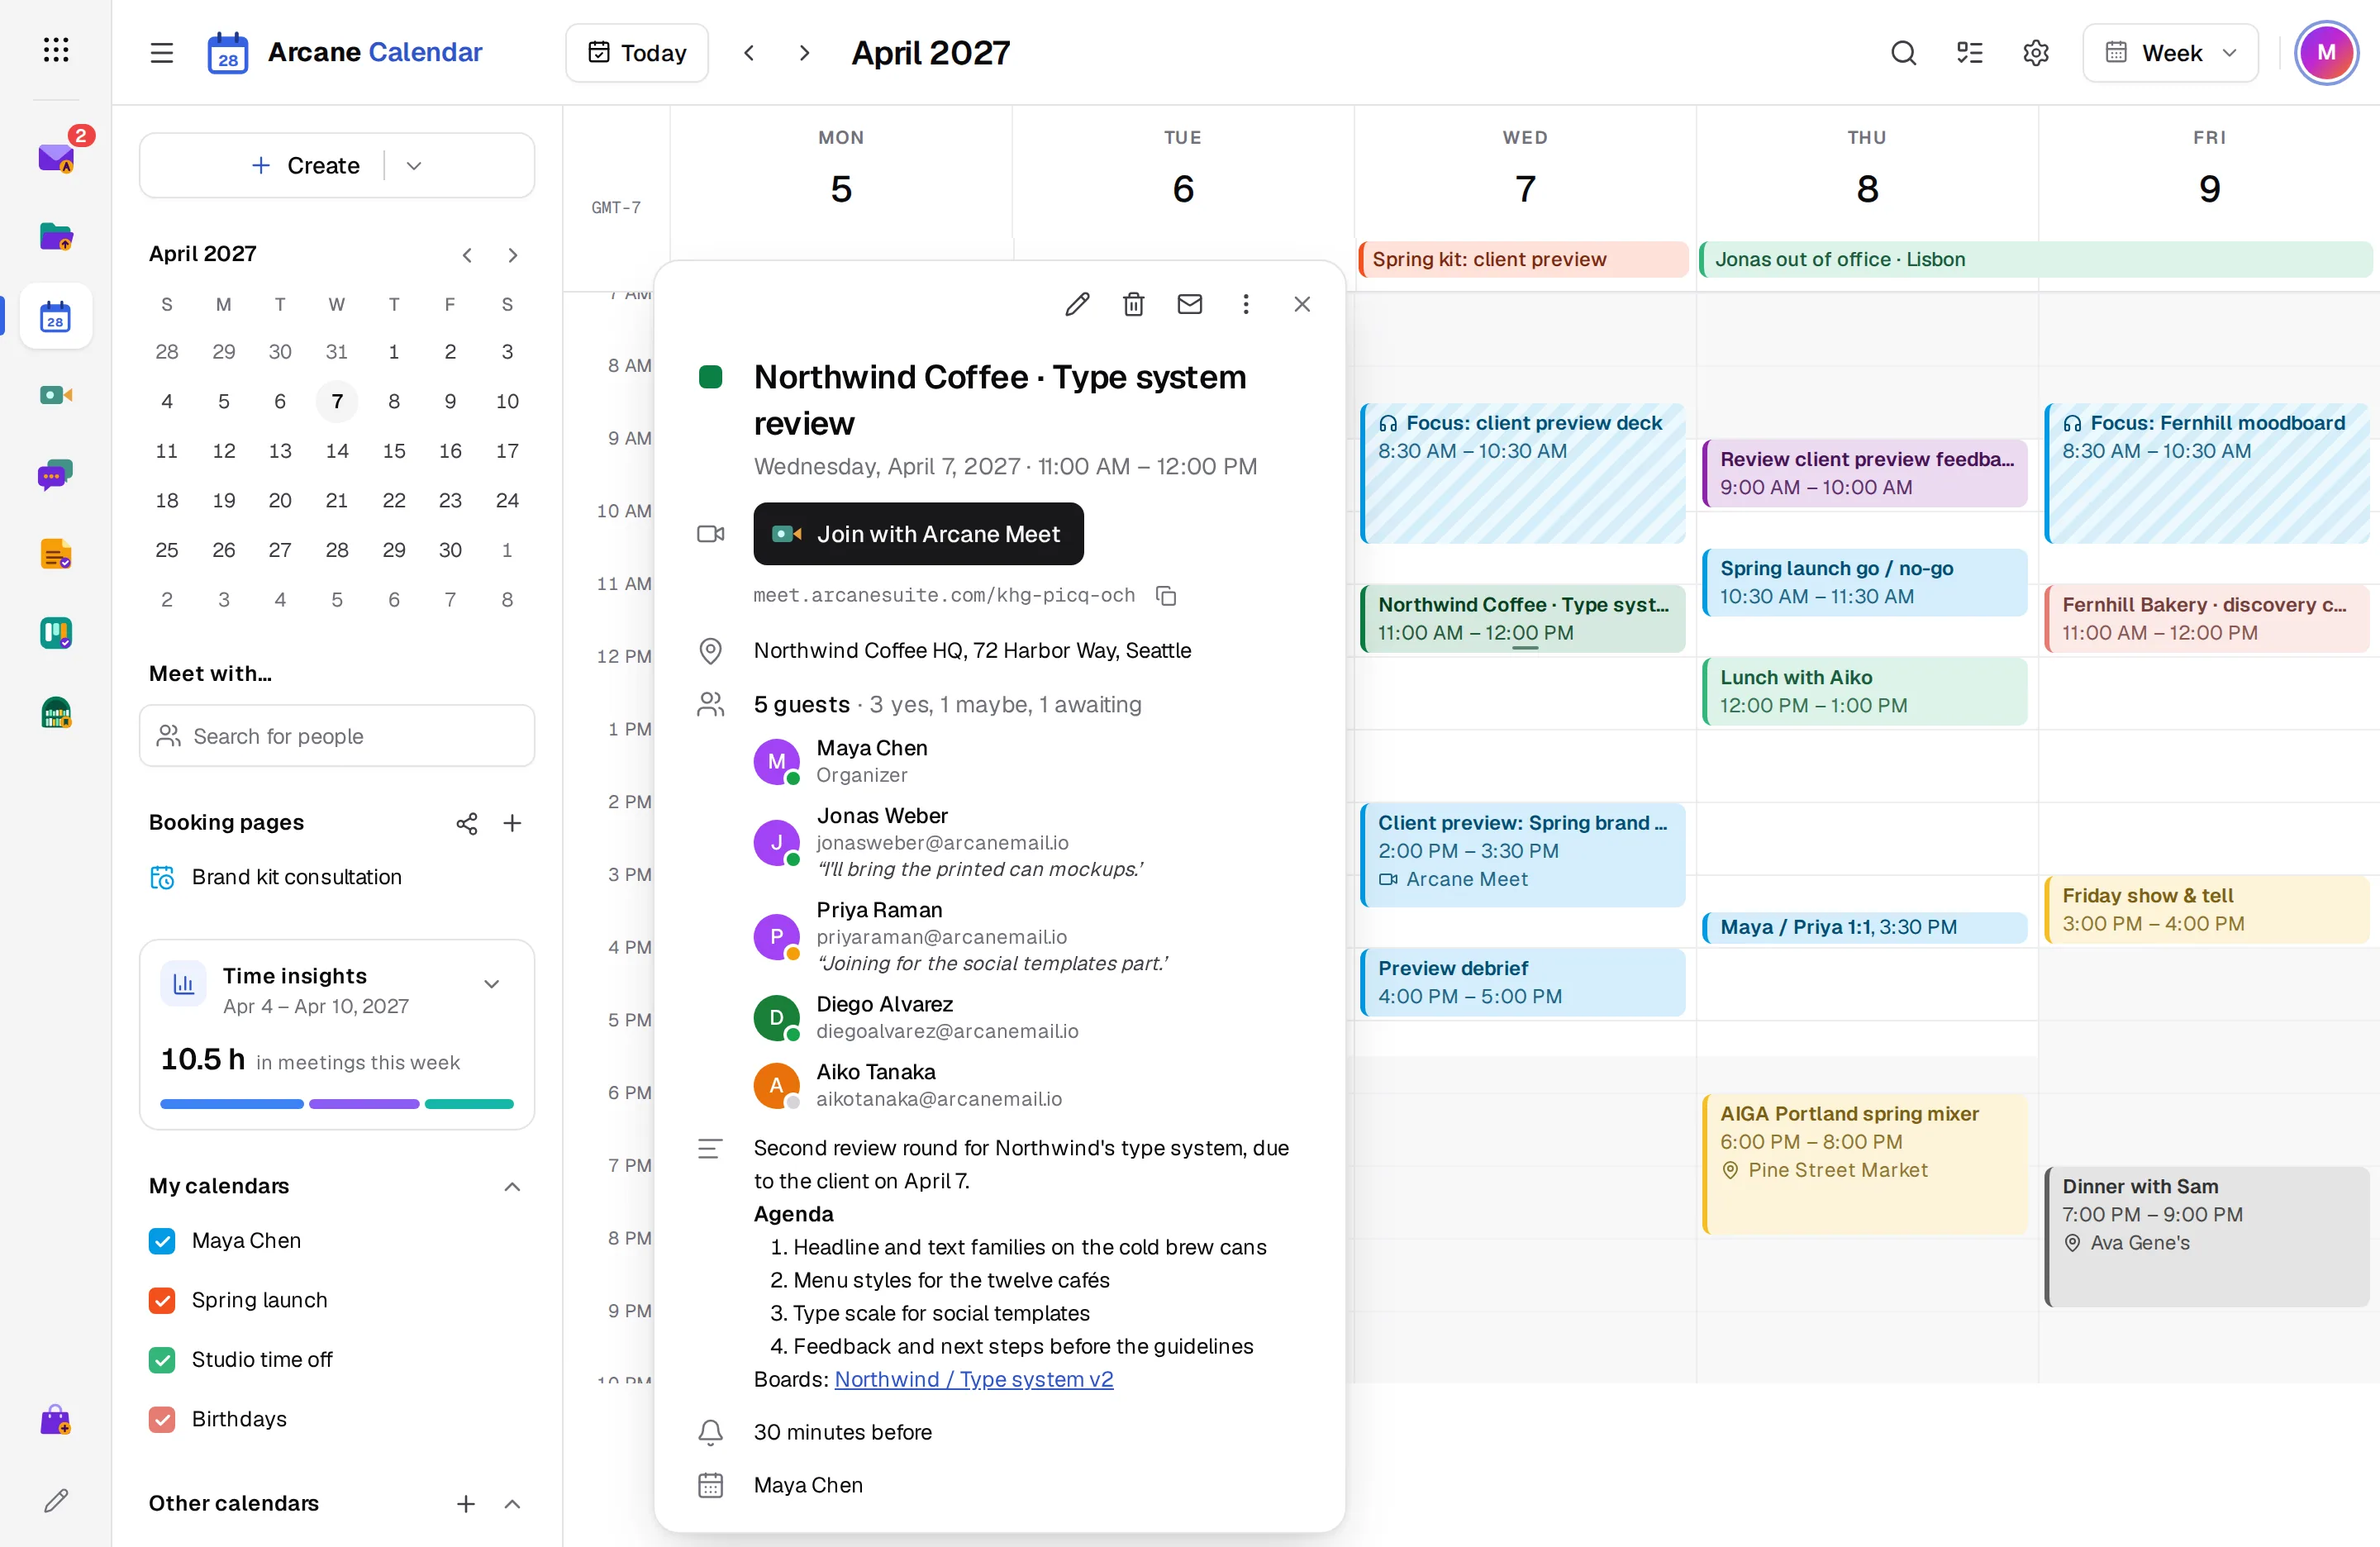
Task: Open the Meet video app in sidebar
Action: tap(56, 395)
